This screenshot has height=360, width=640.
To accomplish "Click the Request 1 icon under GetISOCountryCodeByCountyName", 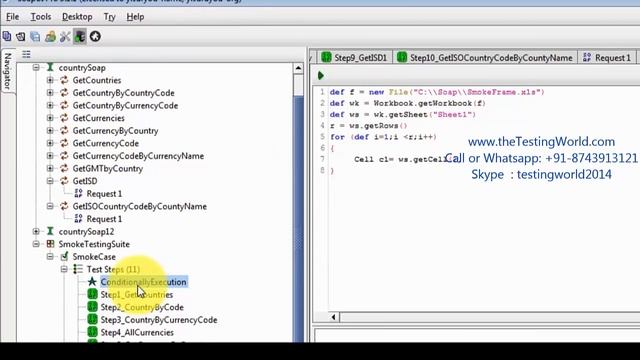I will (x=78, y=219).
